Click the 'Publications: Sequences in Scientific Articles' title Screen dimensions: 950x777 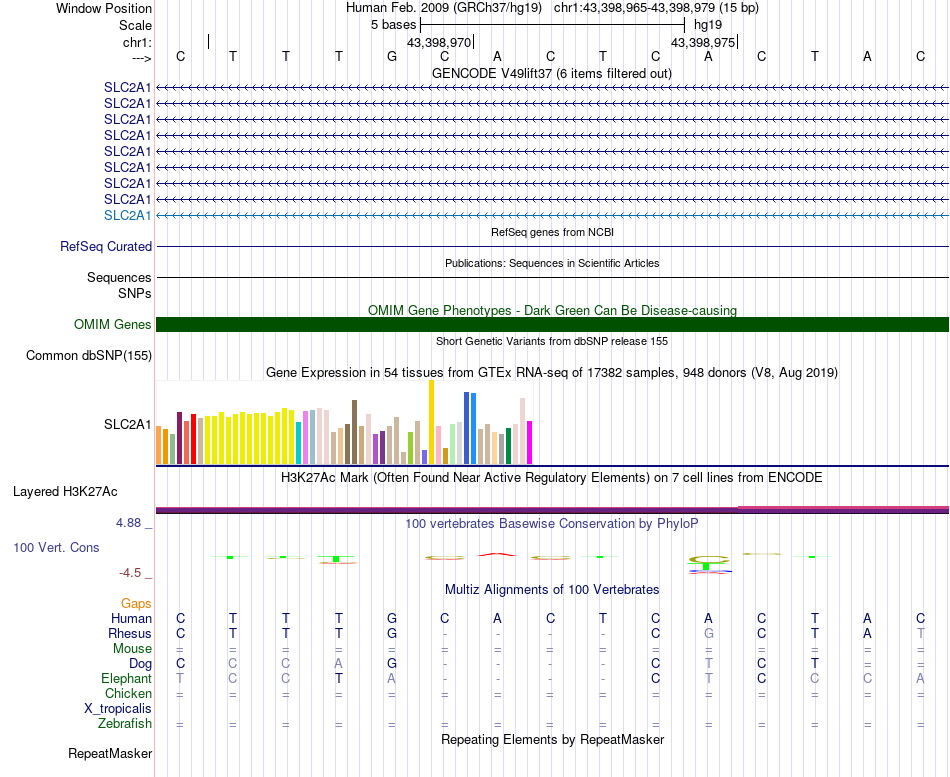pos(552,263)
